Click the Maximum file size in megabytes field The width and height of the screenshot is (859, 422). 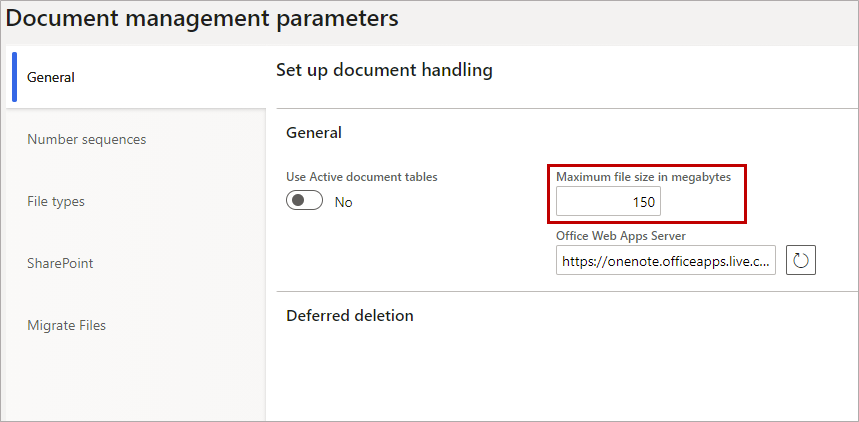coord(609,202)
